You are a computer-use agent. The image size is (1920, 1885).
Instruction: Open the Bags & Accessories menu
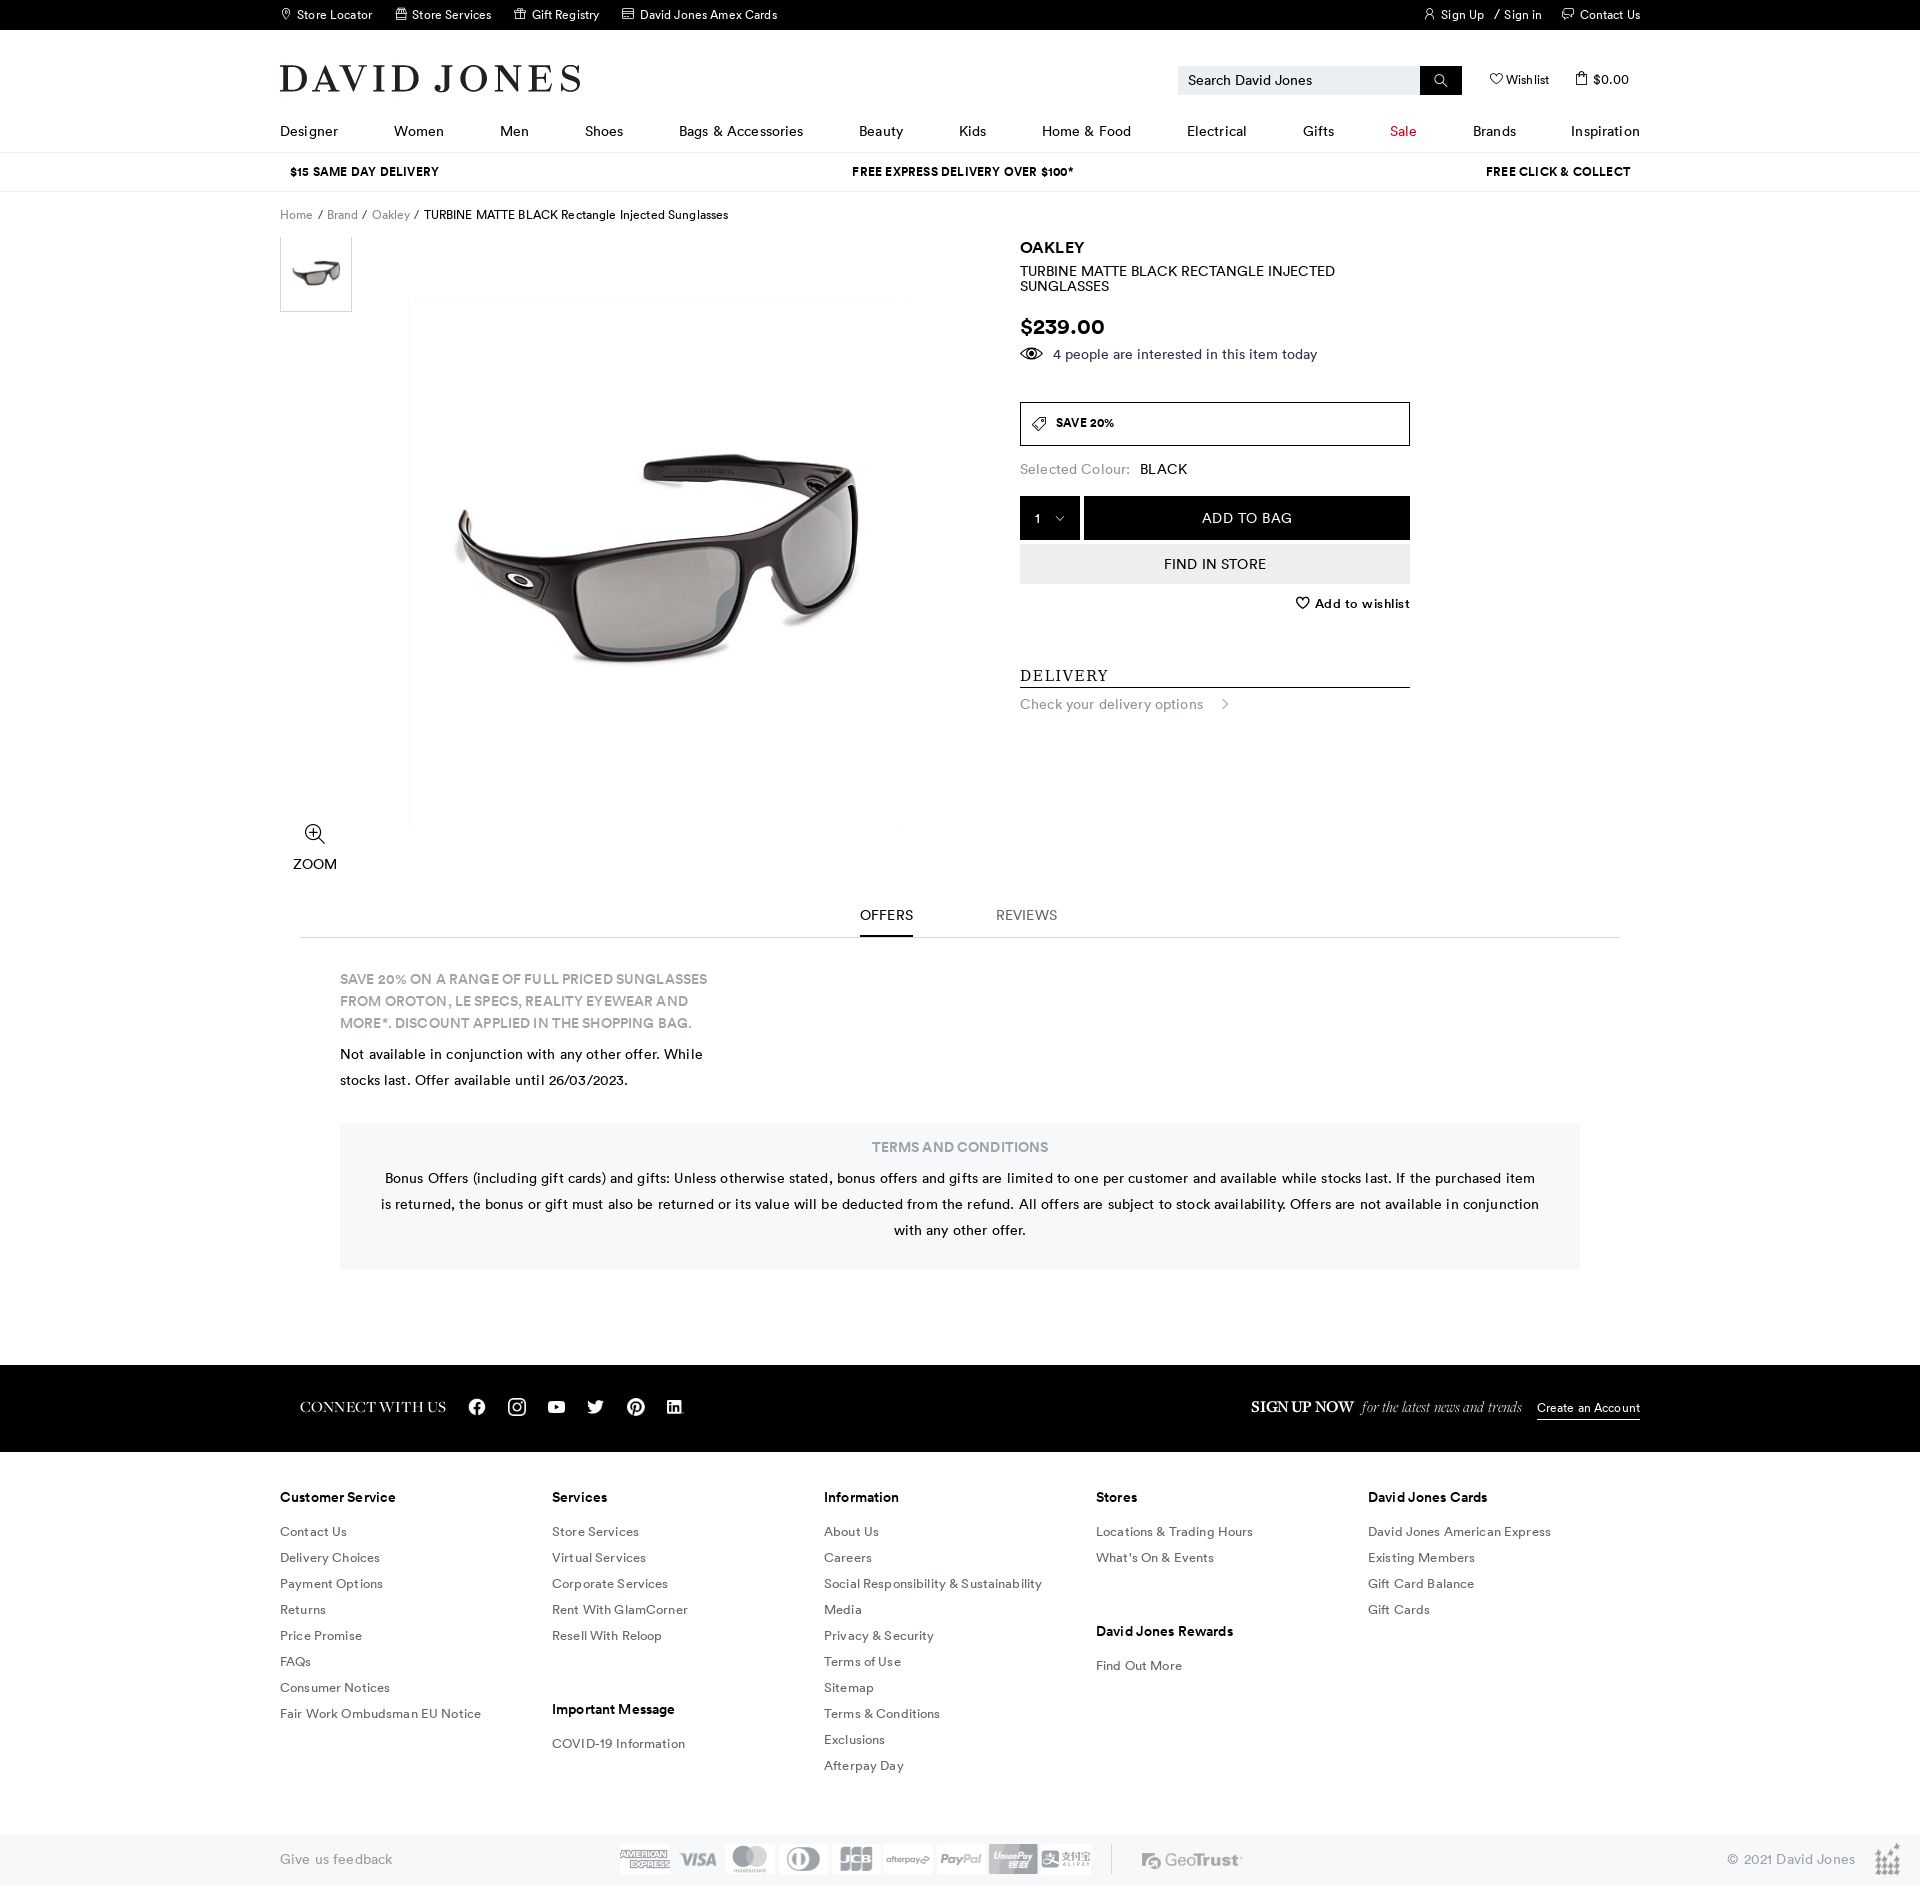[x=741, y=131]
